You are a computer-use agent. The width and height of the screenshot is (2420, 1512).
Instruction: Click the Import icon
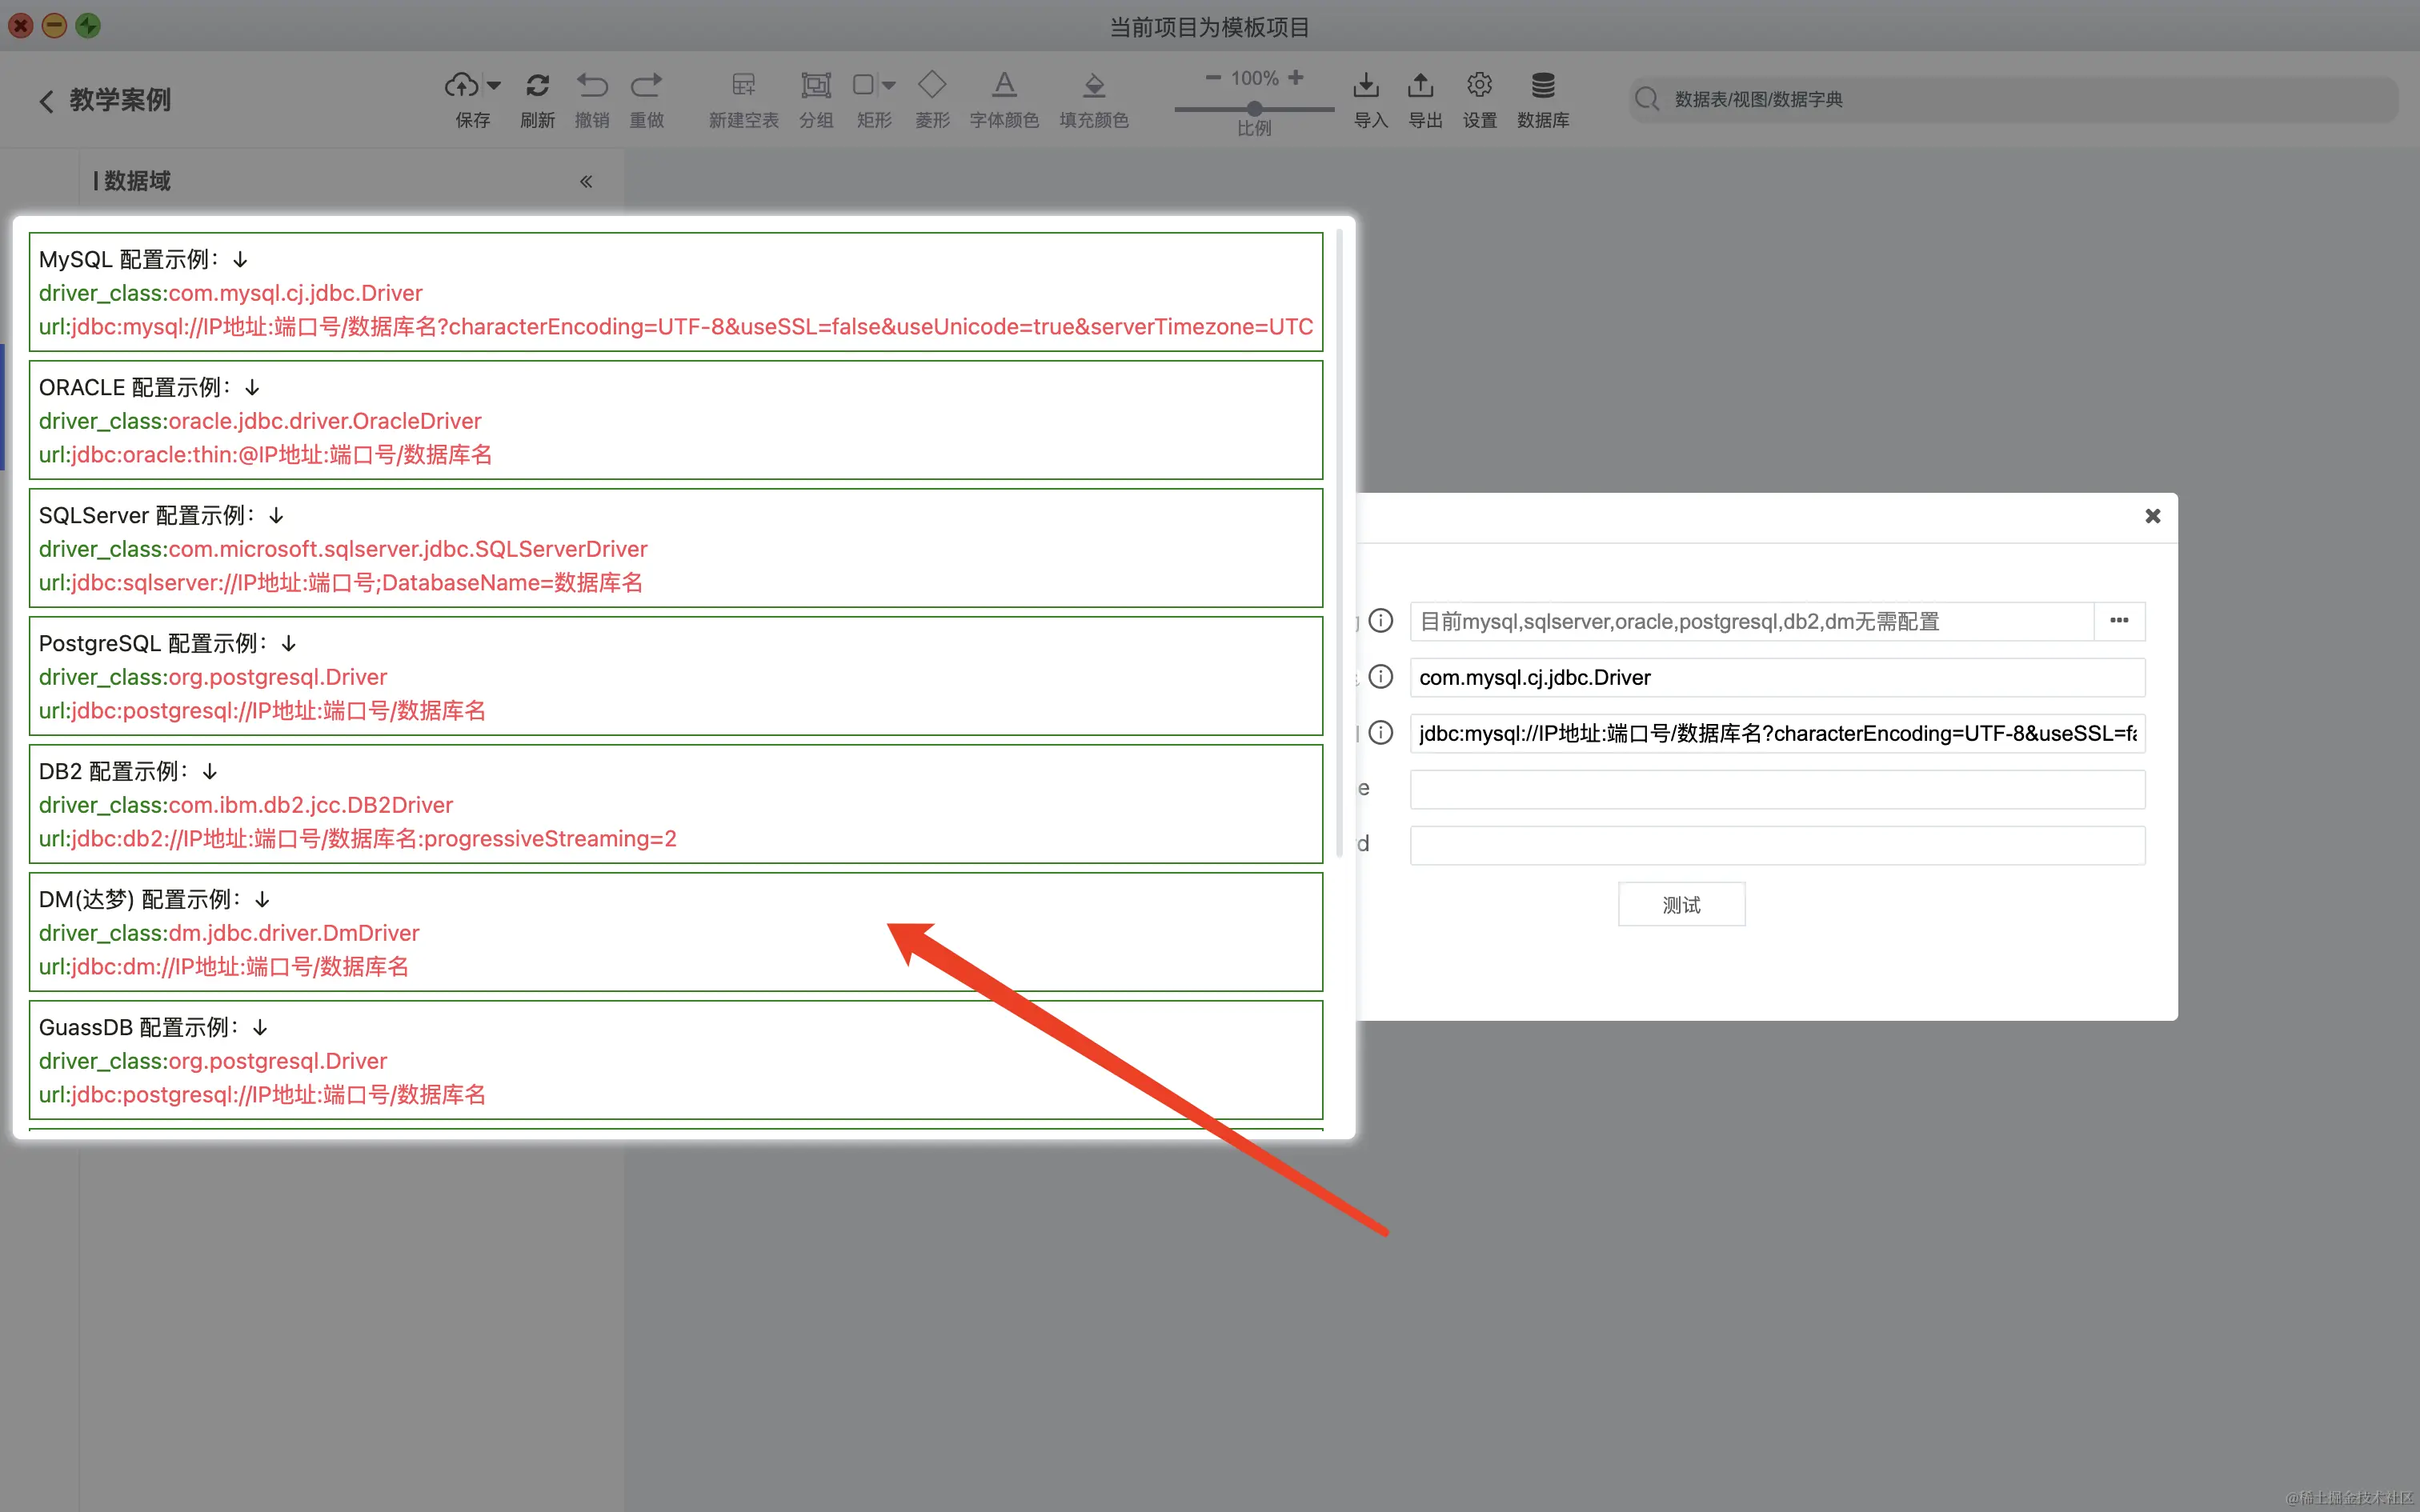pos(1366,86)
